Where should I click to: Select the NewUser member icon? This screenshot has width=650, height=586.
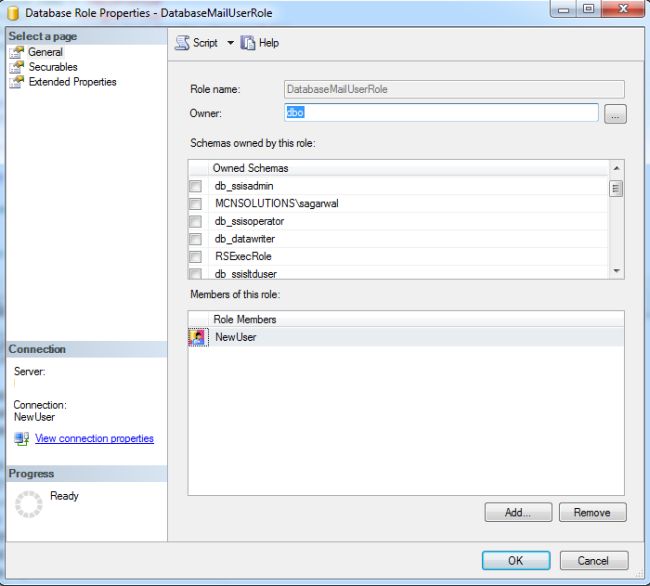click(x=198, y=337)
